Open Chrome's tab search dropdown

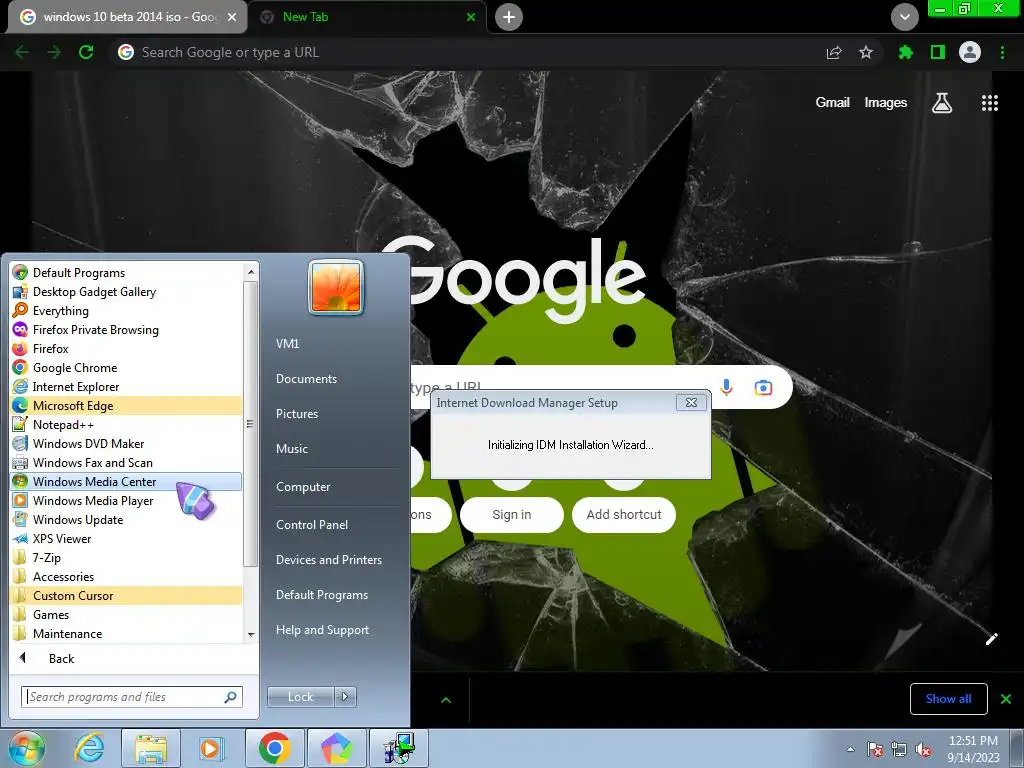[x=904, y=17]
